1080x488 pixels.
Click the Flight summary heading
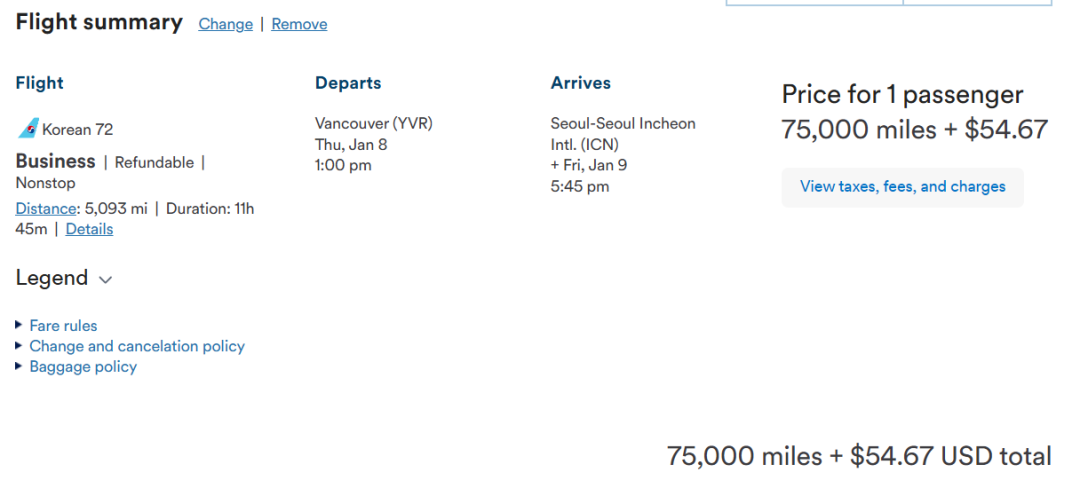coord(99,23)
